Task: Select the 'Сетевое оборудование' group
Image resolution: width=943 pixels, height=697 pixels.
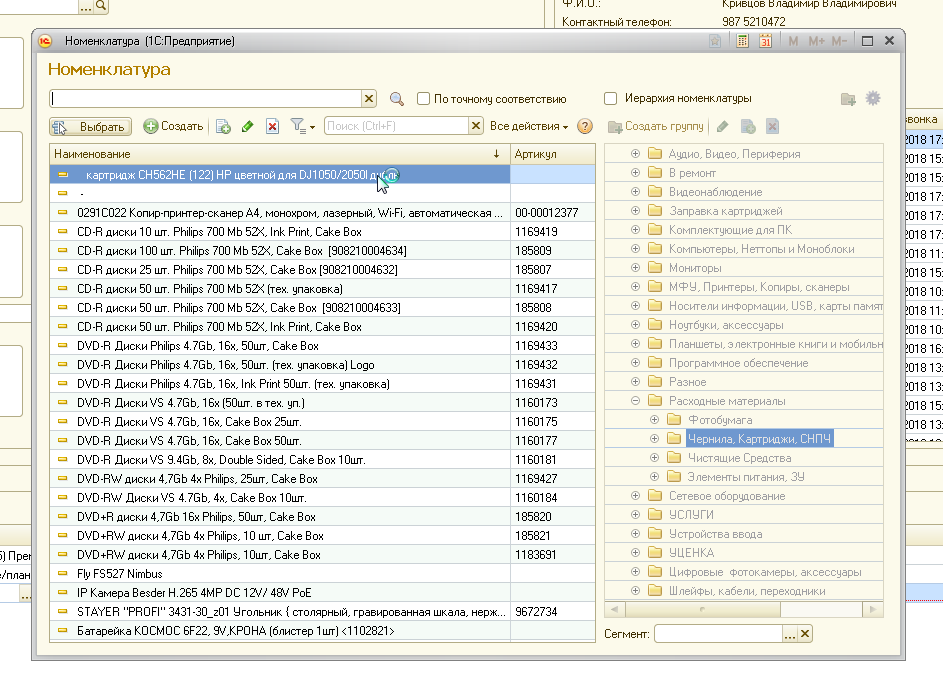Action: click(x=726, y=496)
